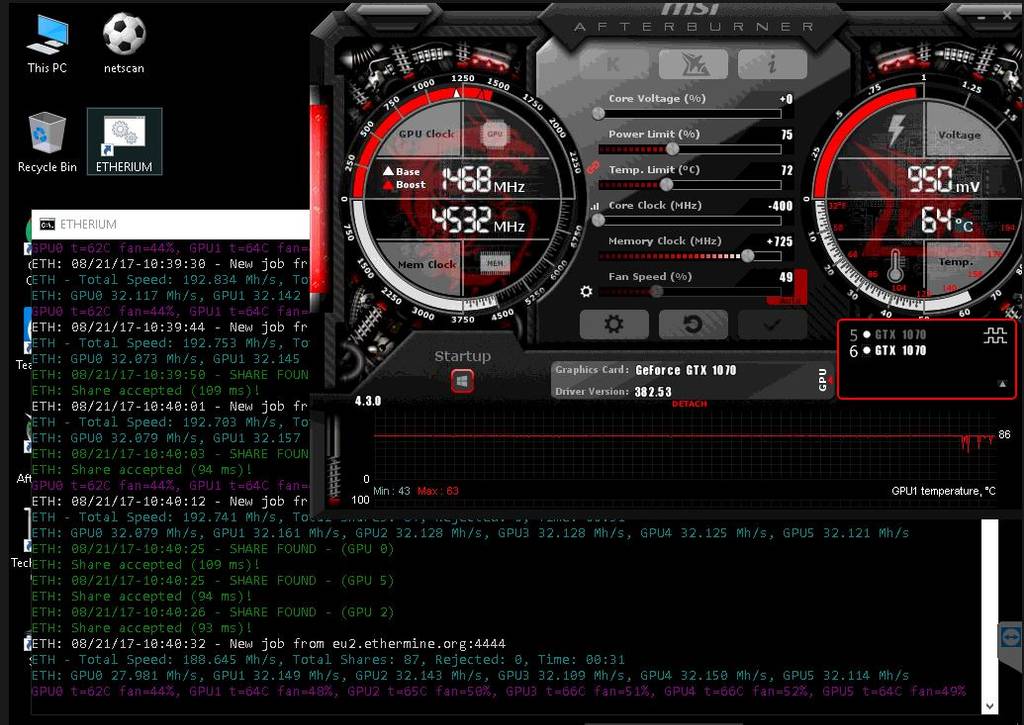Click the Core Clock value field showing -400
The height and width of the screenshot is (725, 1024).
click(781, 206)
